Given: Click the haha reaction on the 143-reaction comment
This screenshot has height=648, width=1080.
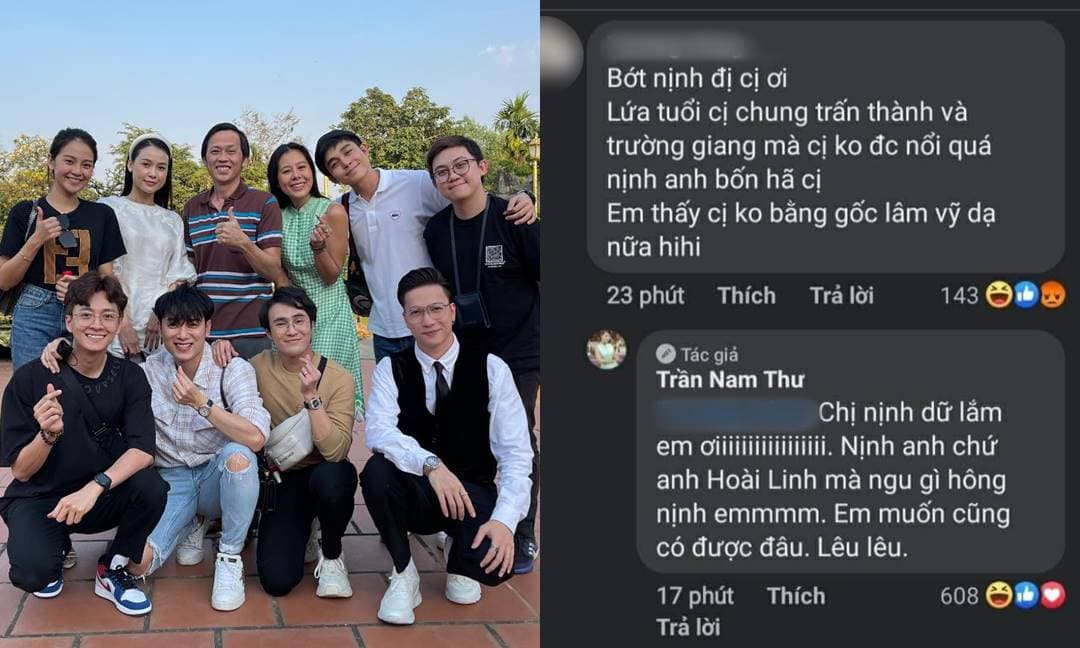Looking at the screenshot, I should (998, 295).
